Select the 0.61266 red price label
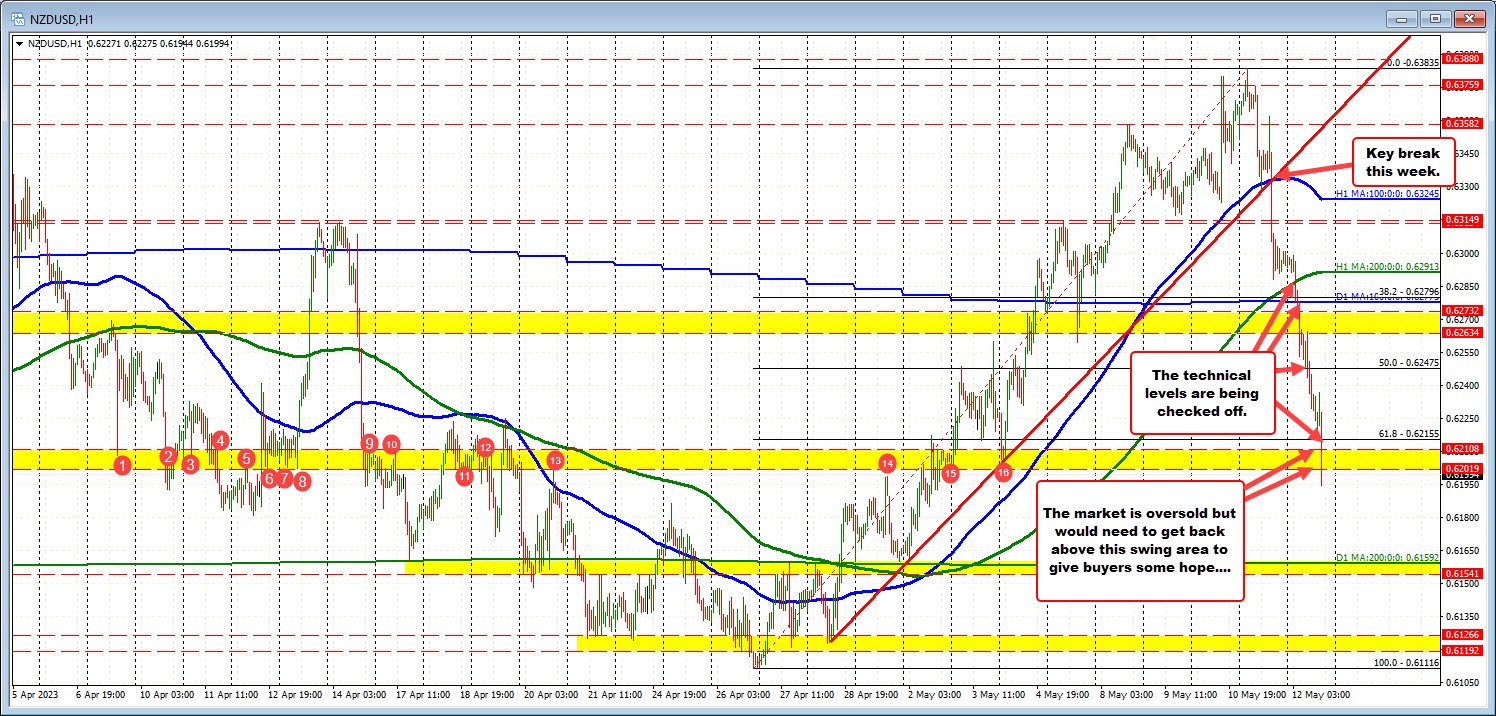Screen dimensions: 1496x716 [1461, 634]
